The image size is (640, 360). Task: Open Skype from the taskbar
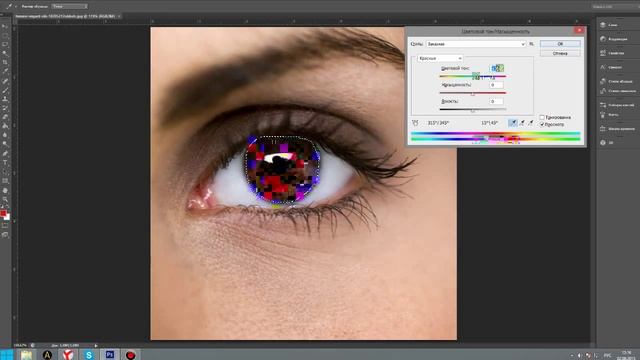click(89, 355)
